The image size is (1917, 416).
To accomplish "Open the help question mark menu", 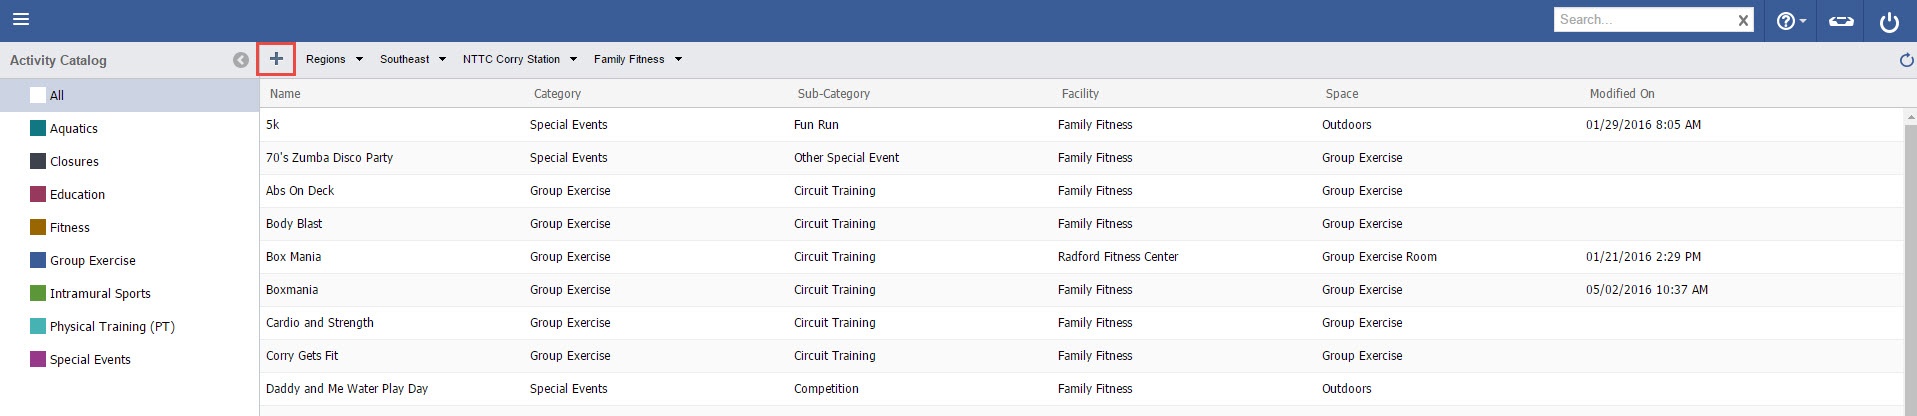I will tap(1789, 21).
